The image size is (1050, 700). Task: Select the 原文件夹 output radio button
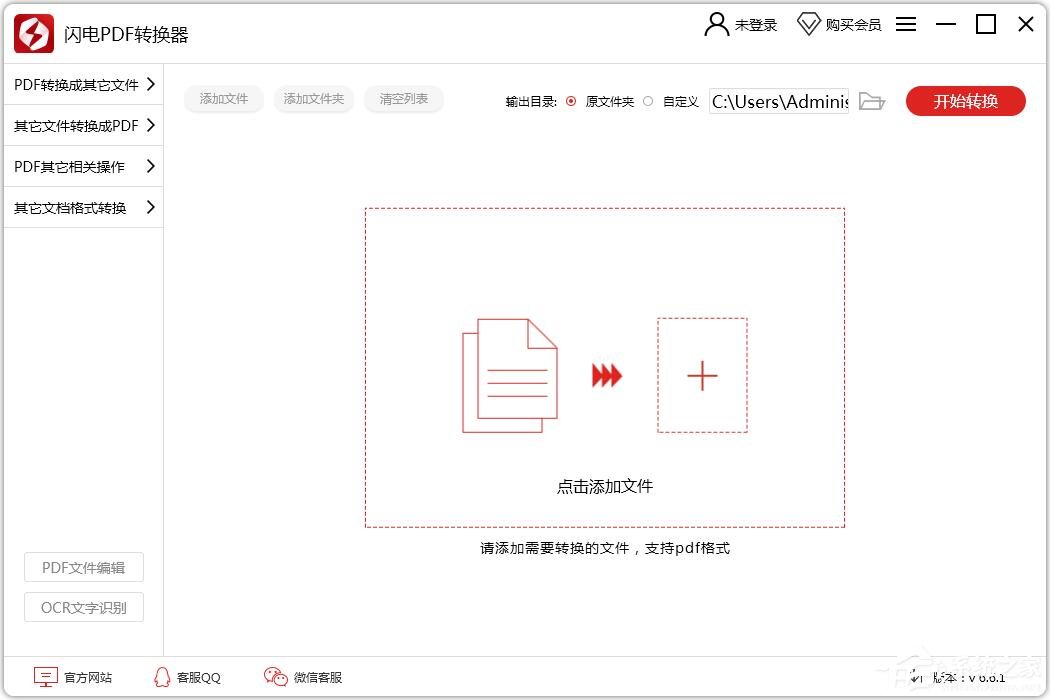(x=570, y=101)
